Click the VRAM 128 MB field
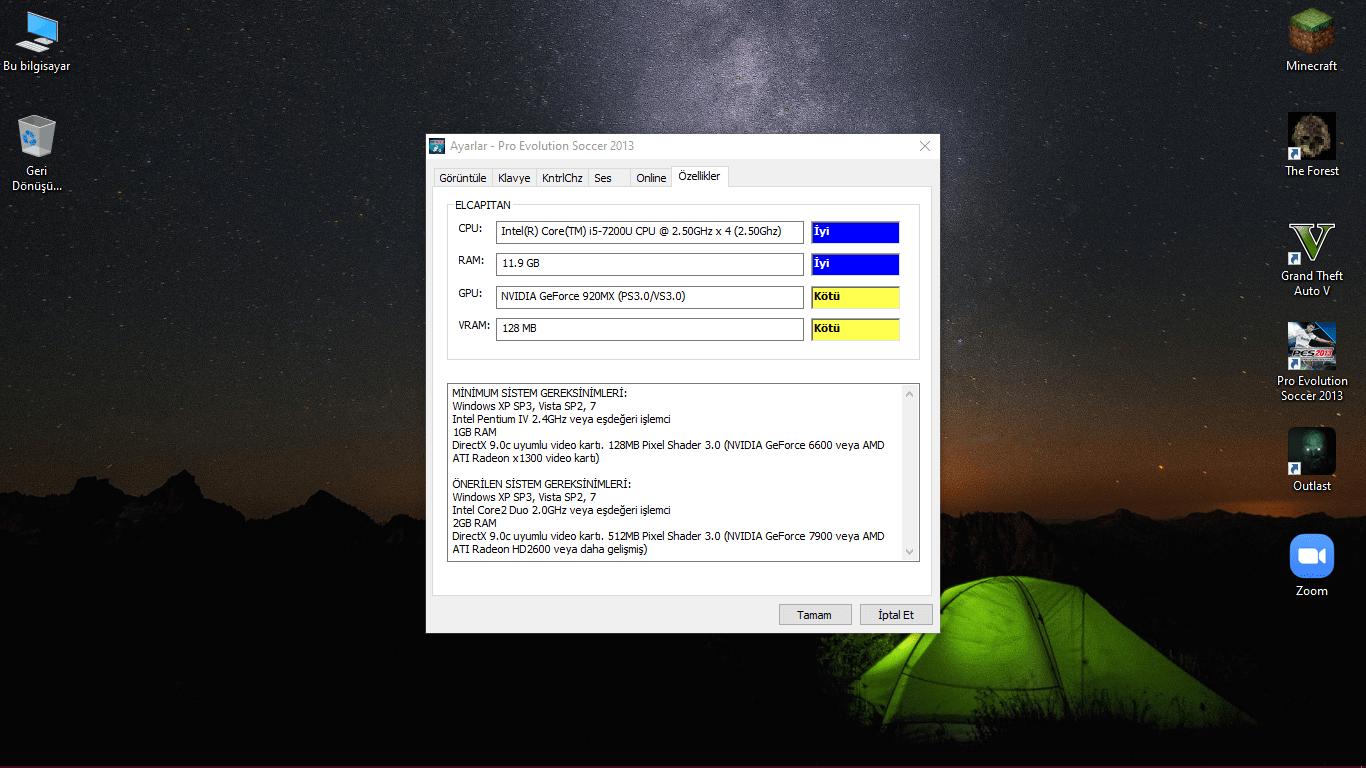The height and width of the screenshot is (768, 1366). click(x=650, y=329)
